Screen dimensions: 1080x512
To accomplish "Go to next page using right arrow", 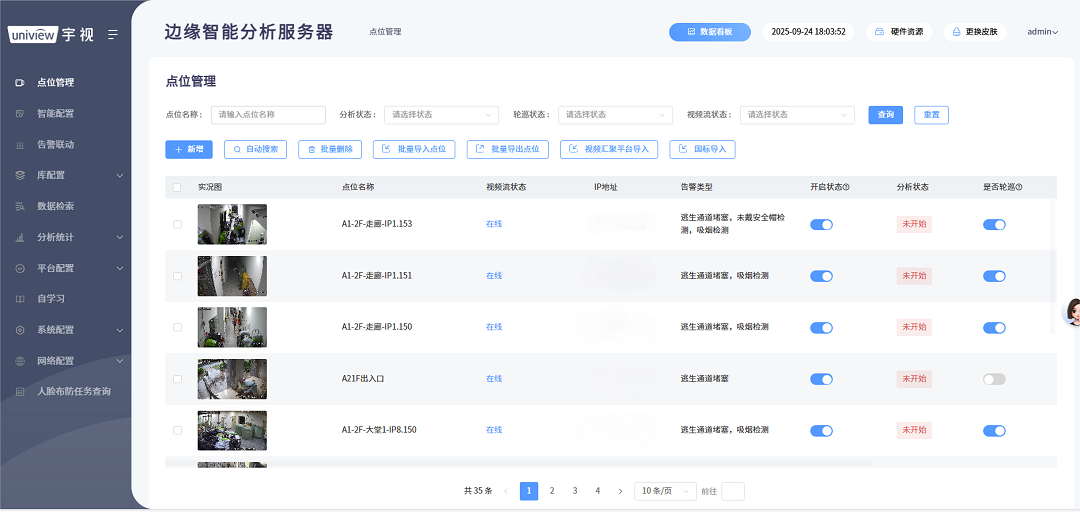I will (620, 491).
